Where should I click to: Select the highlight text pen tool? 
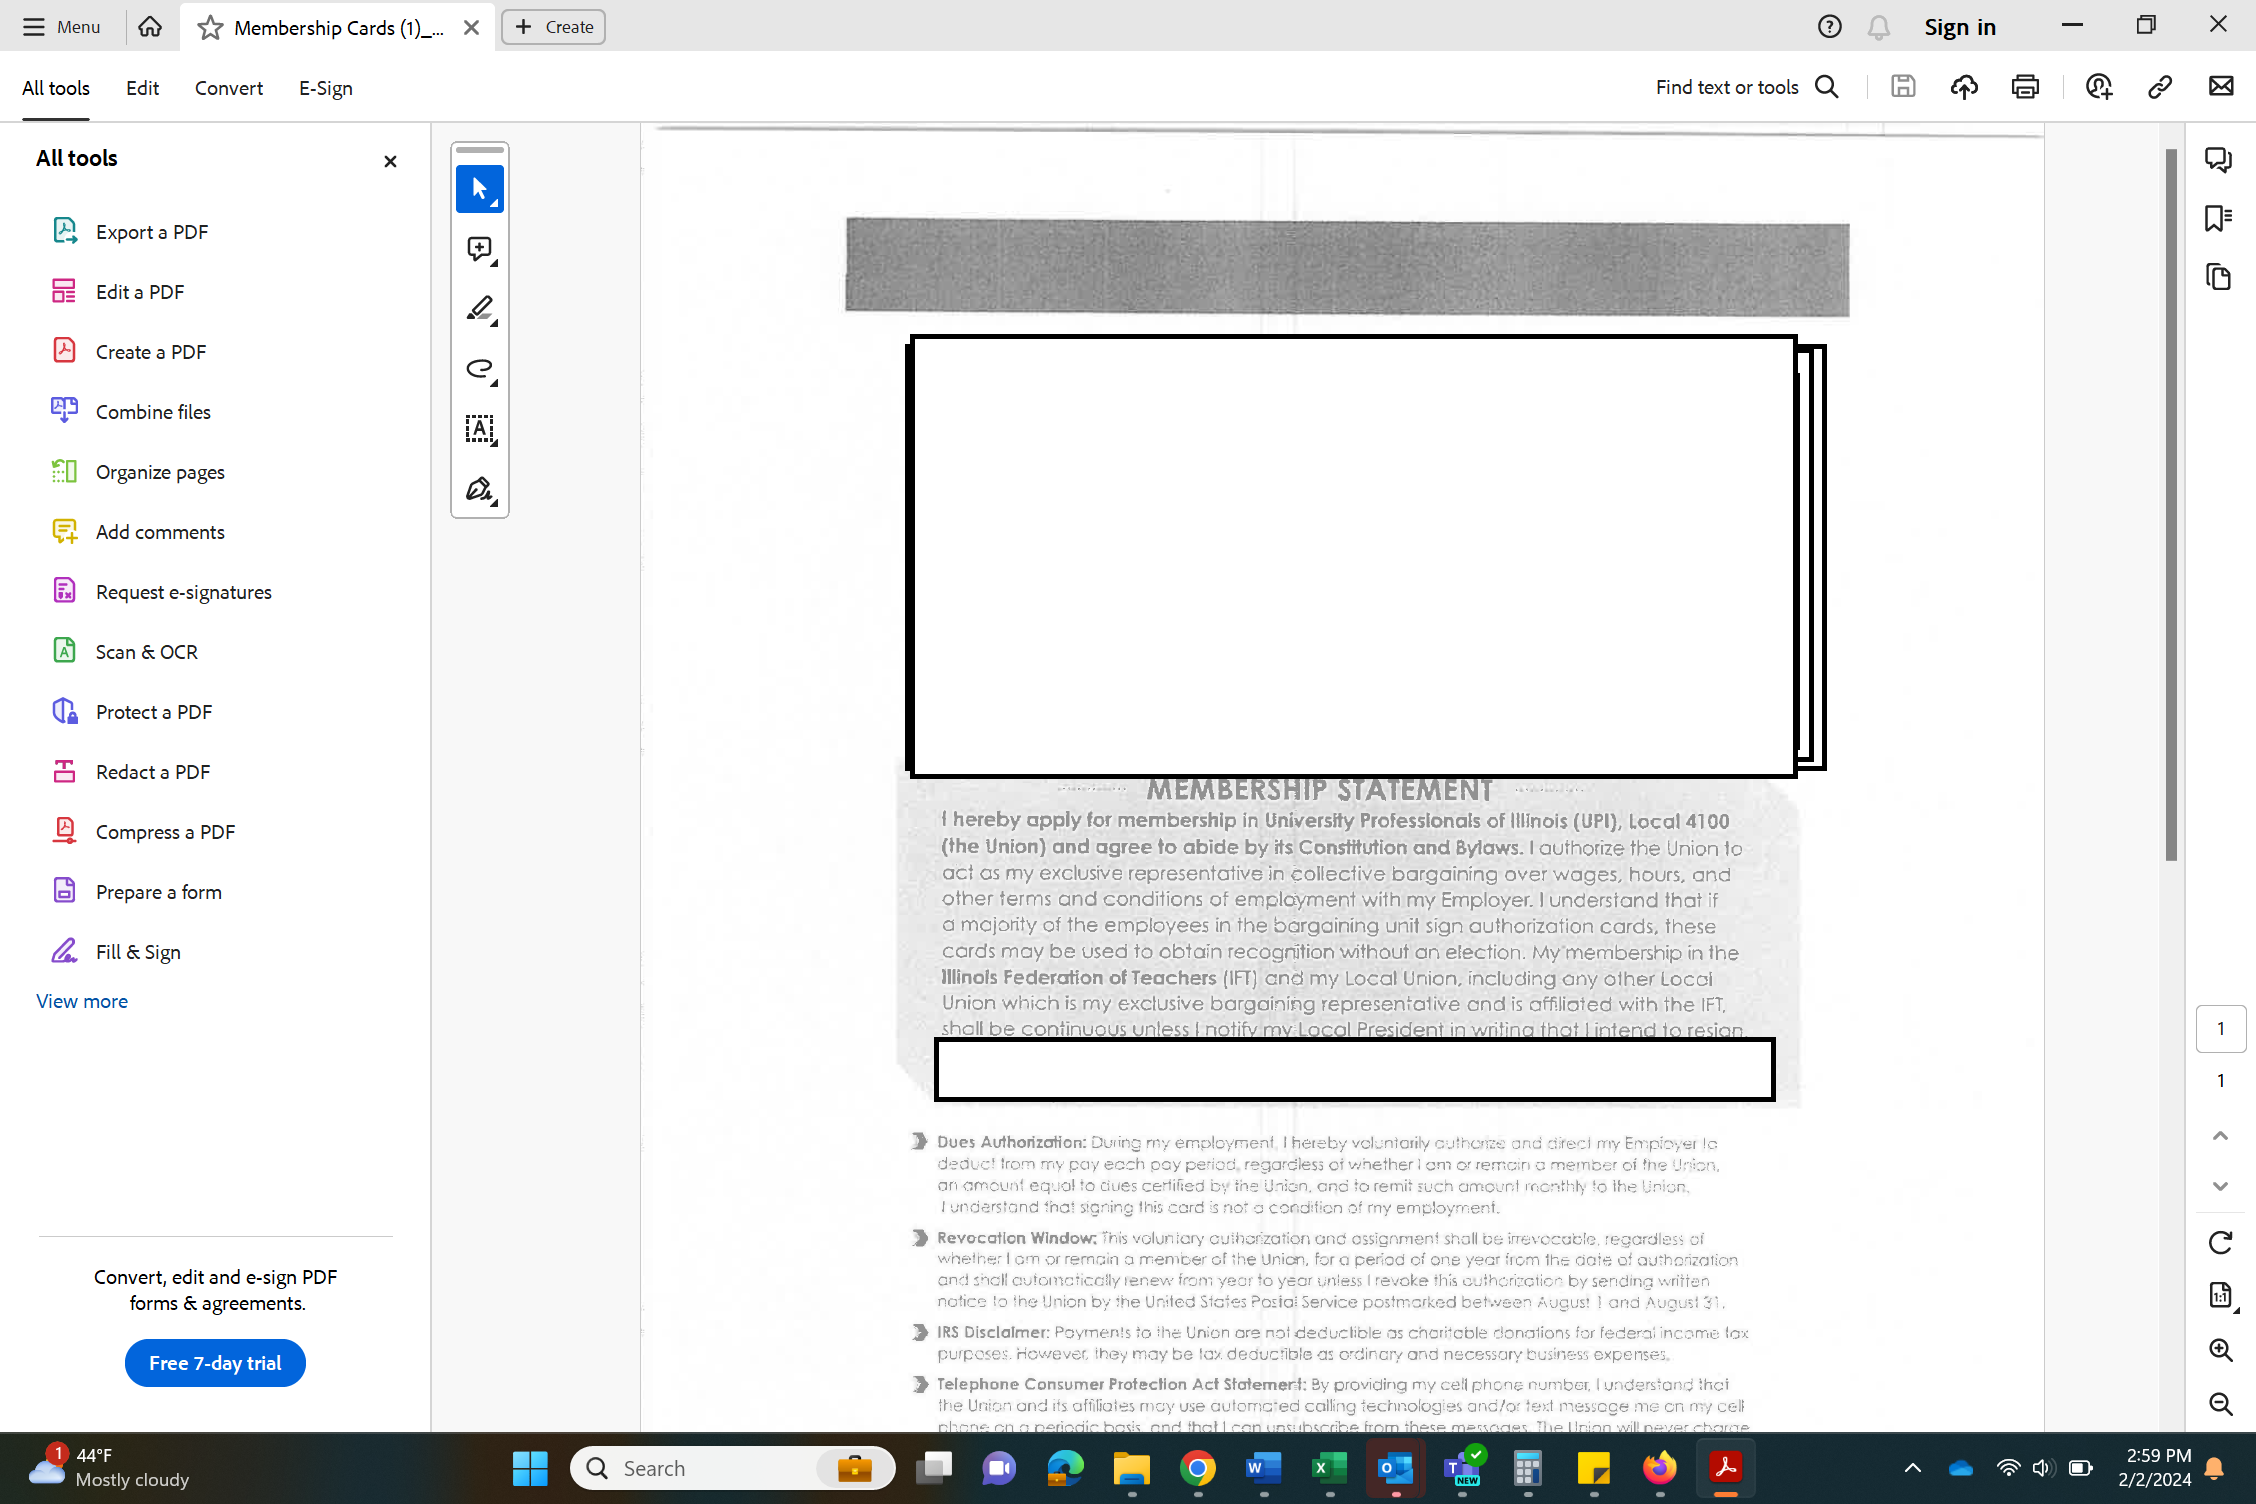tap(480, 309)
